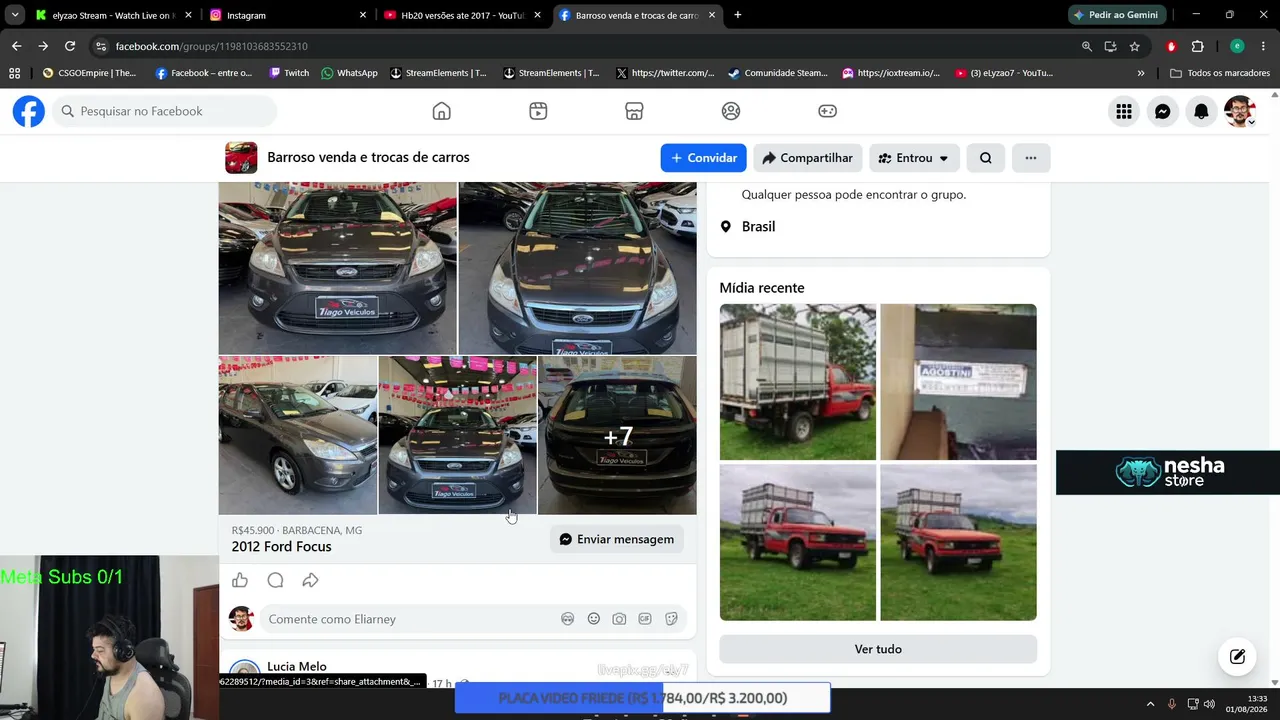
Task: Open the Facebook account profile menu
Action: click(x=1240, y=112)
